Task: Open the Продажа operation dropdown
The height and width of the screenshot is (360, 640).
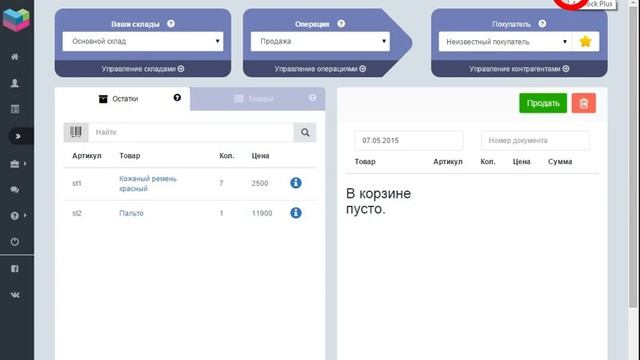Action: click(320, 41)
